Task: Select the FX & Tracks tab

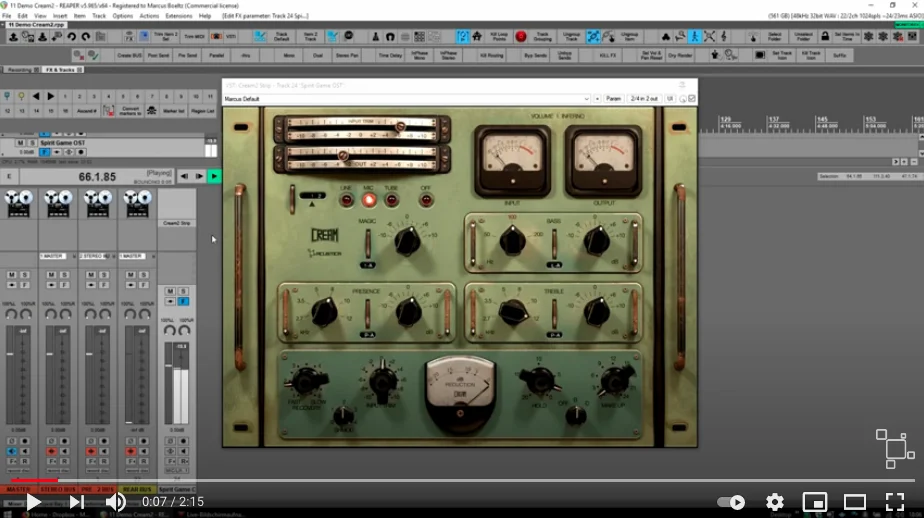Action: [62, 70]
